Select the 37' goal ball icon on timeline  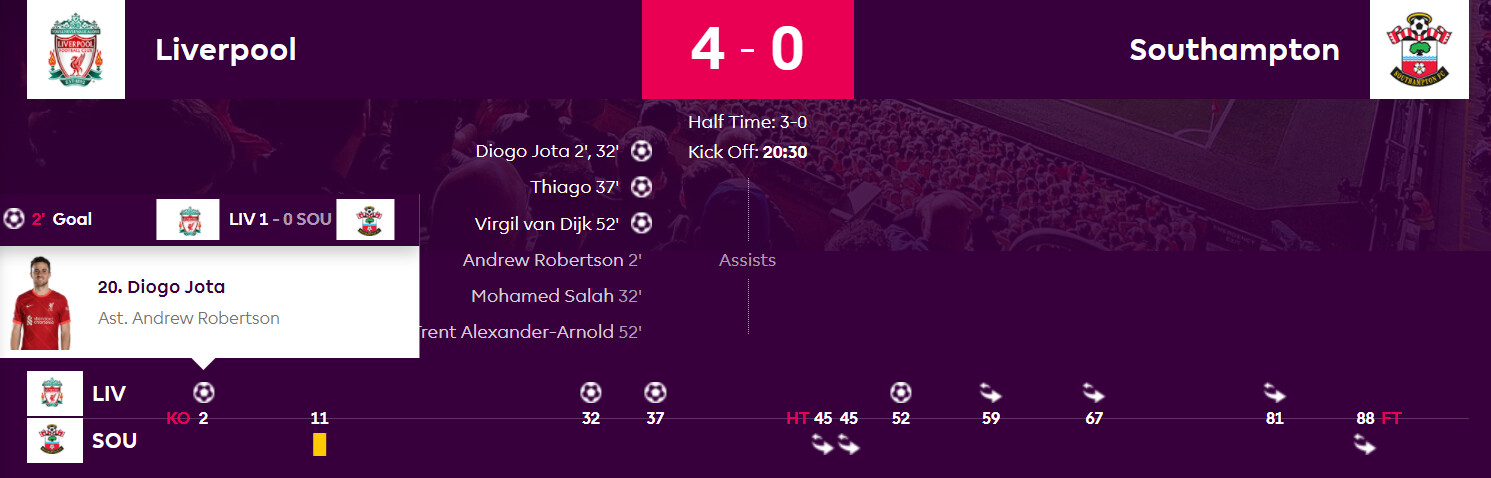pos(655,392)
